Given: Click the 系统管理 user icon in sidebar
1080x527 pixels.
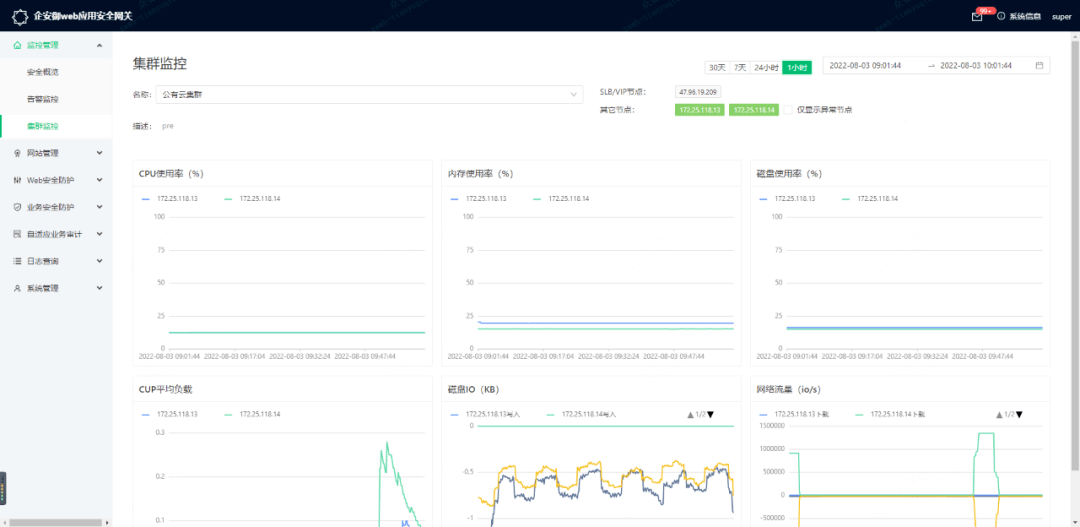Looking at the screenshot, I should tap(17, 288).
